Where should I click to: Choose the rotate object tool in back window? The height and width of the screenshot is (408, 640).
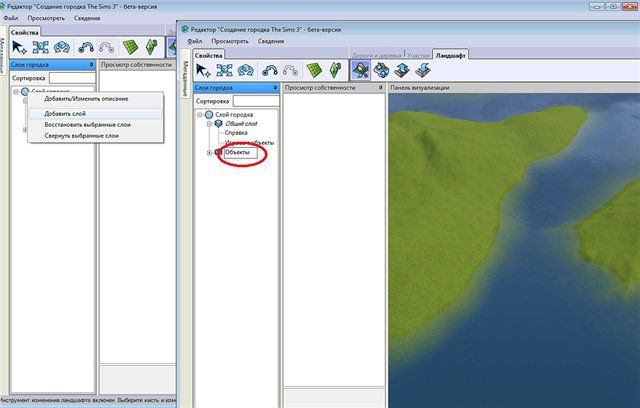(x=62, y=47)
